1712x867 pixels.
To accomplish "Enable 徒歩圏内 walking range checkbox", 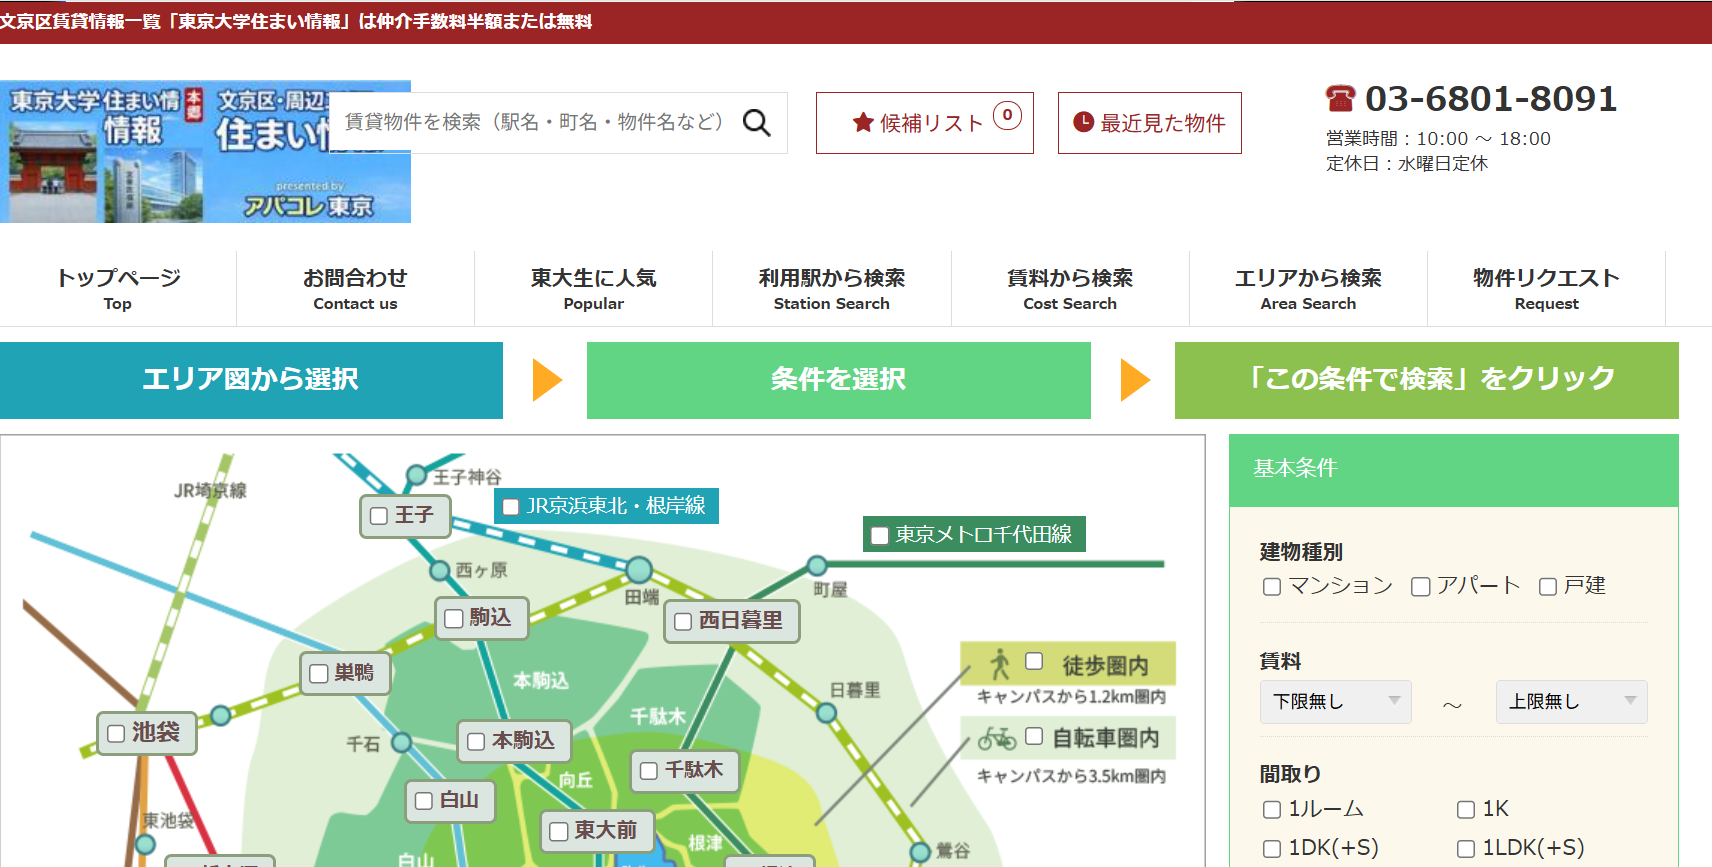I will point(1034,661).
